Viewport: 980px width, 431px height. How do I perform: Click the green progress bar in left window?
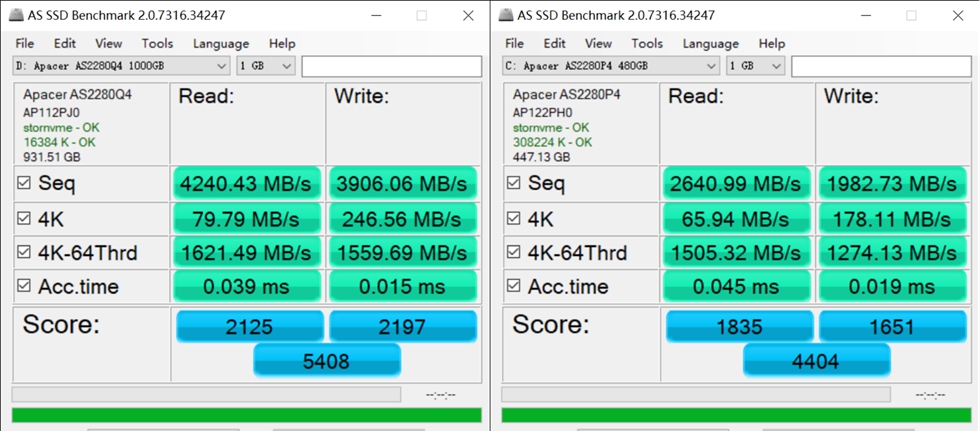point(246,415)
